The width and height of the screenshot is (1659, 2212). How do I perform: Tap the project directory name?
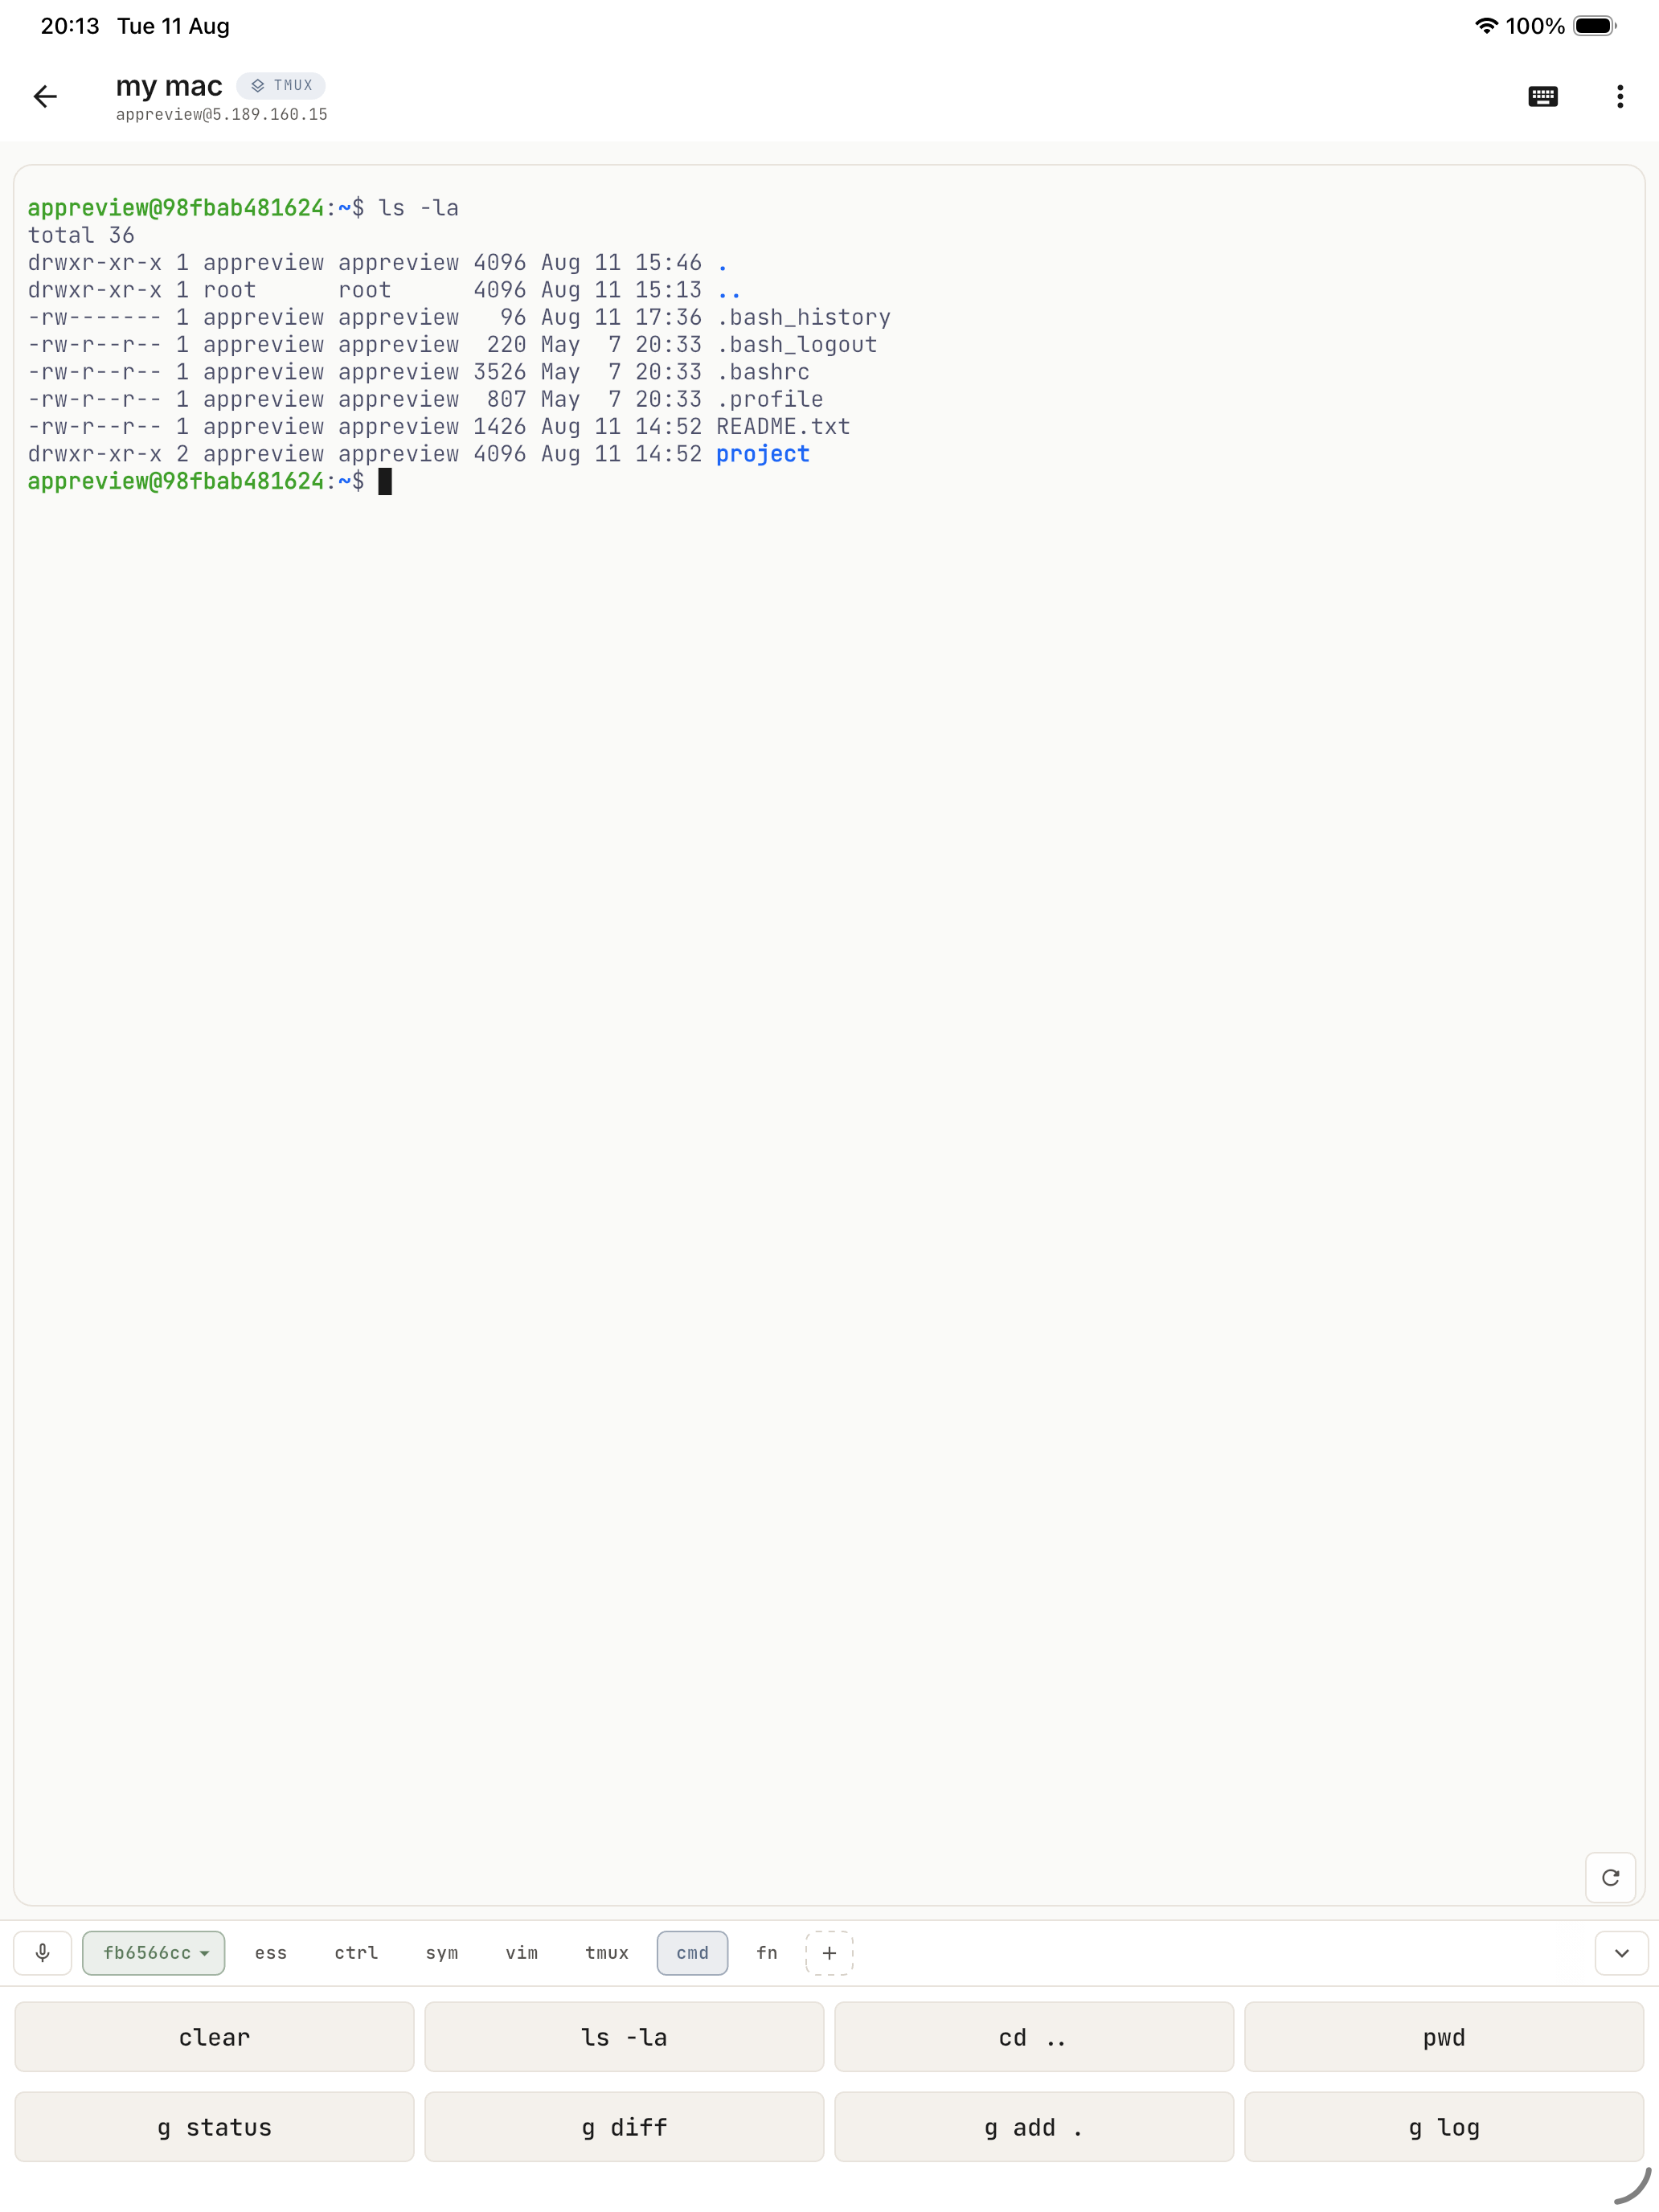tap(763, 454)
